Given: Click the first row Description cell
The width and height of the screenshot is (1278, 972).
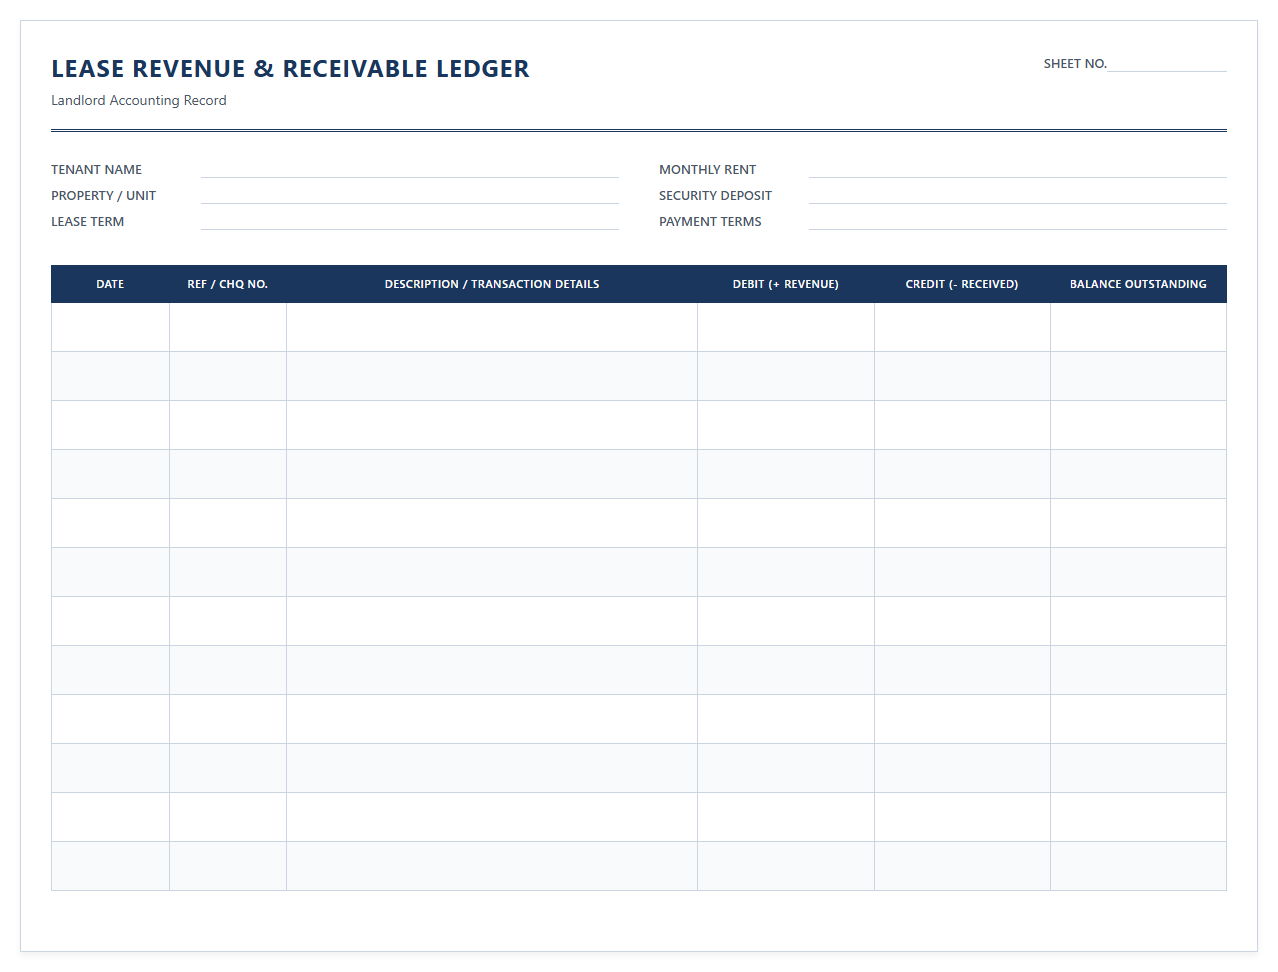Looking at the screenshot, I should [492, 327].
